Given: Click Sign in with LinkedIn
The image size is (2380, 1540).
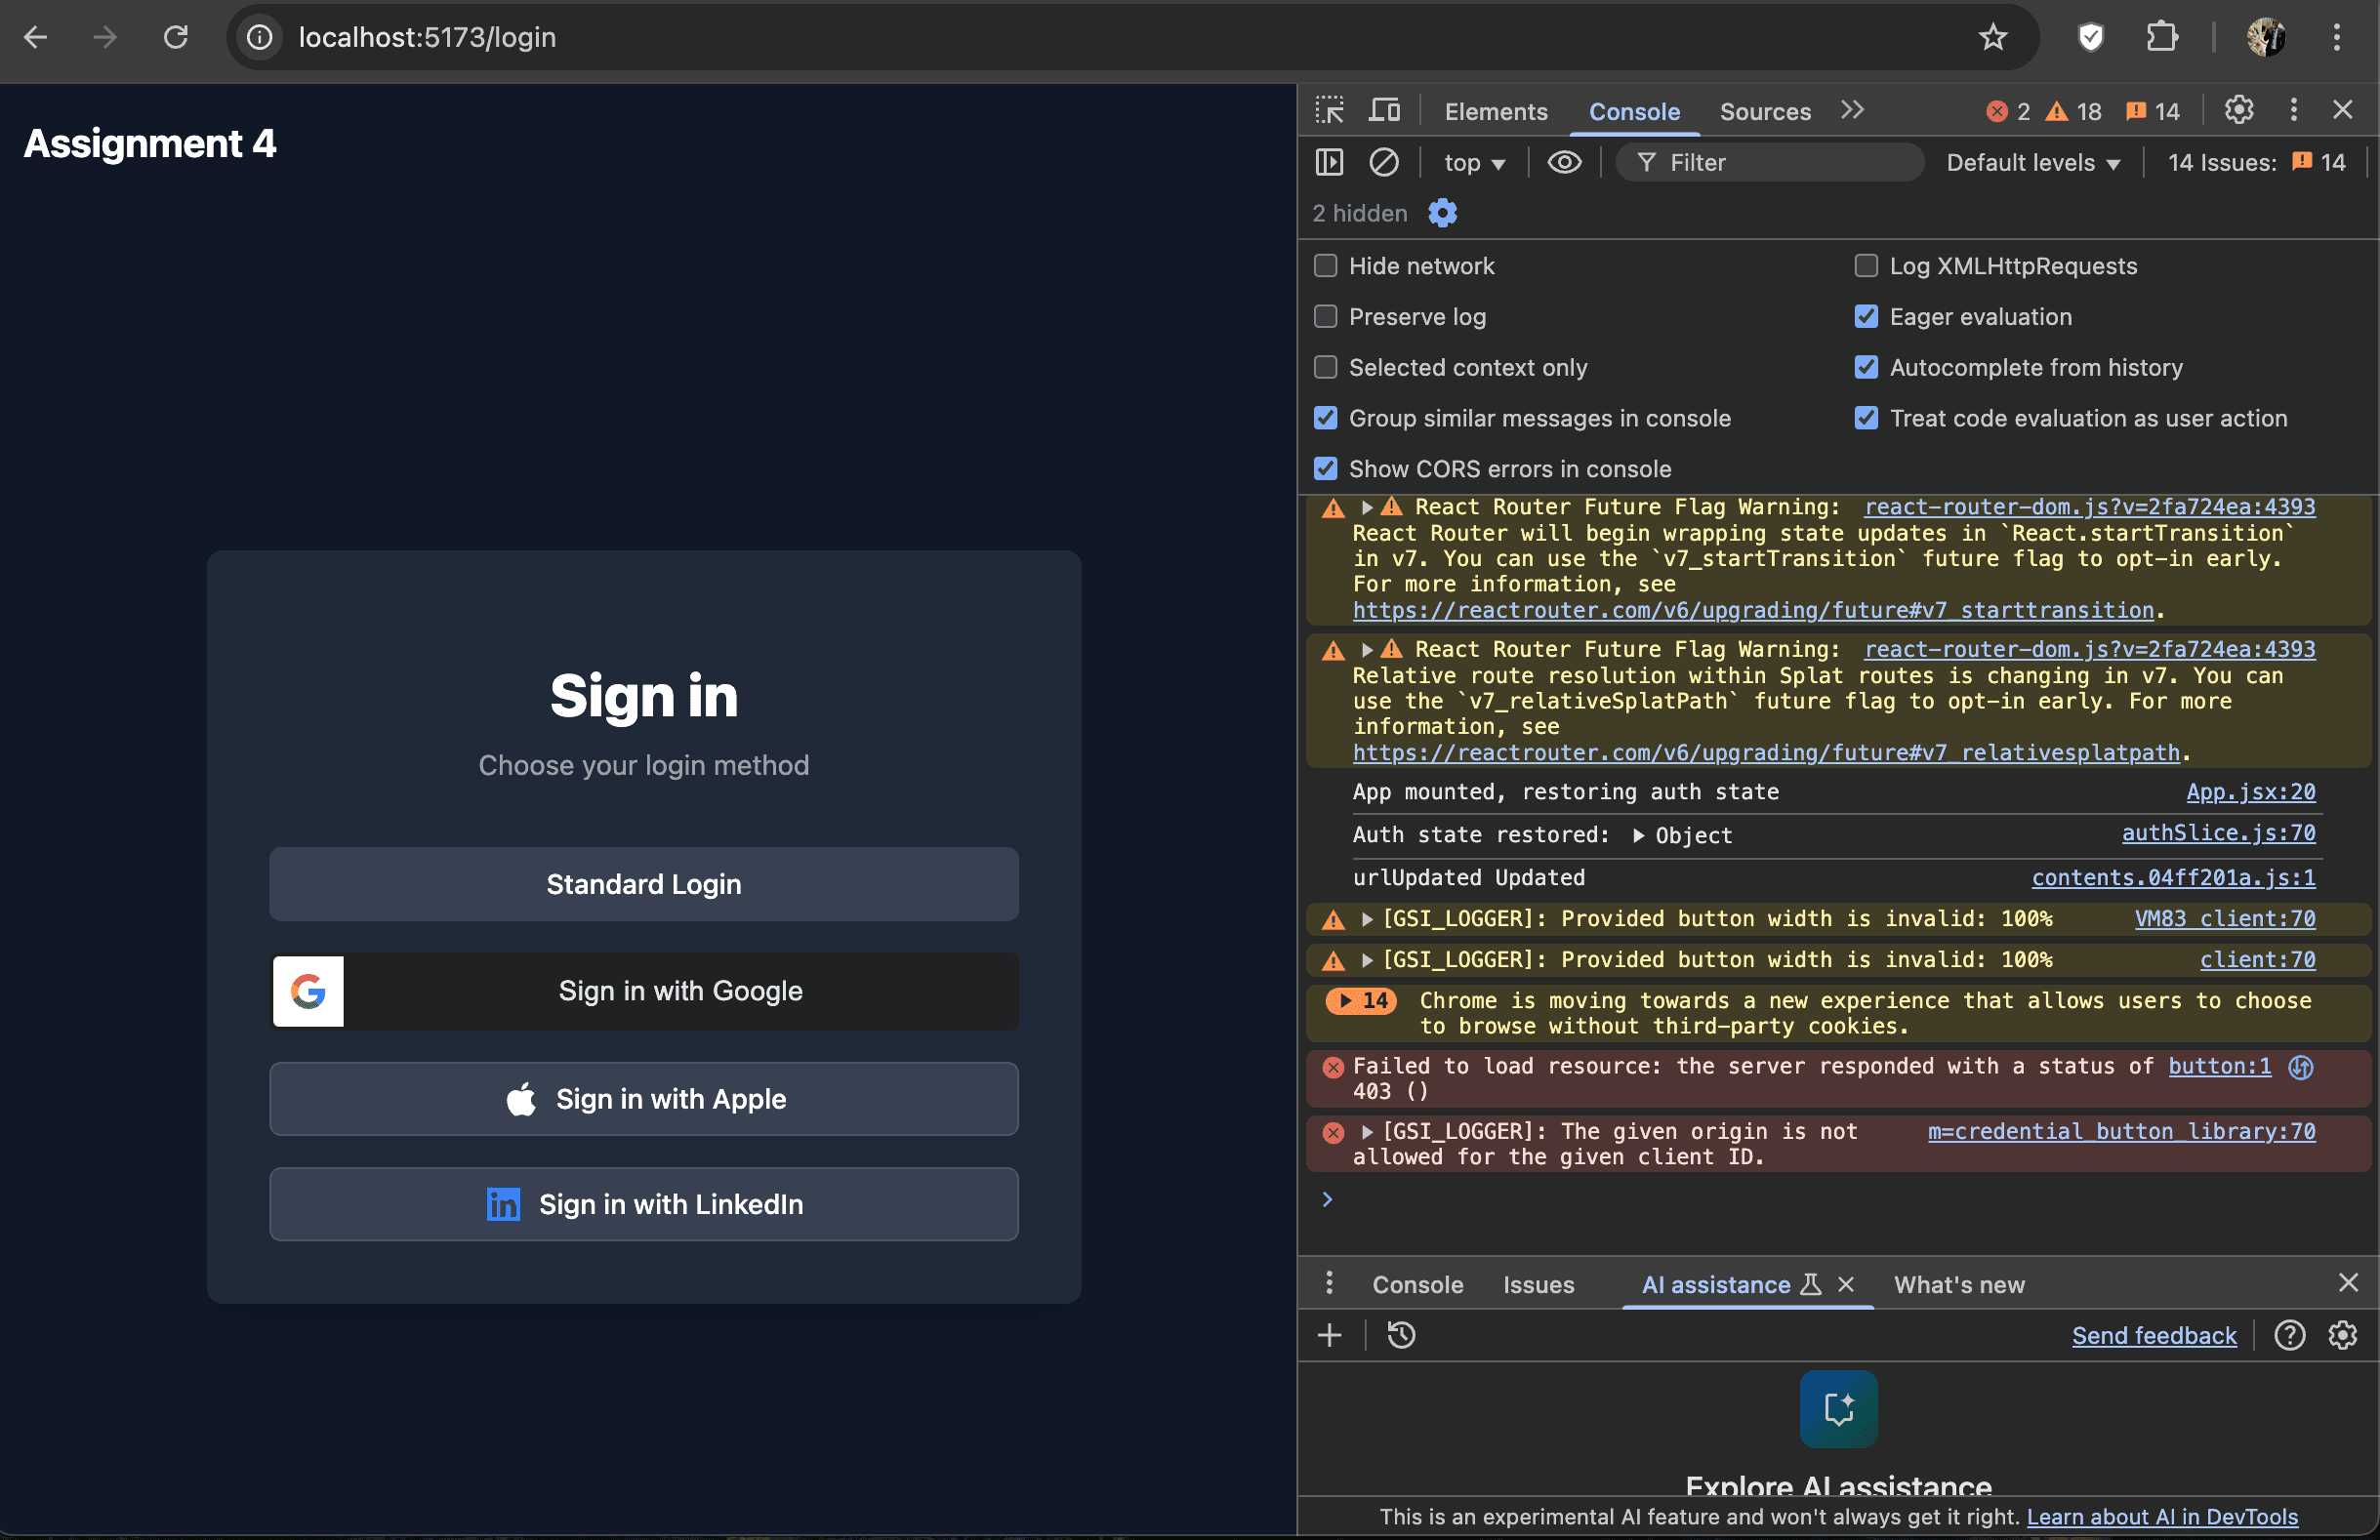Looking at the screenshot, I should [x=644, y=1204].
